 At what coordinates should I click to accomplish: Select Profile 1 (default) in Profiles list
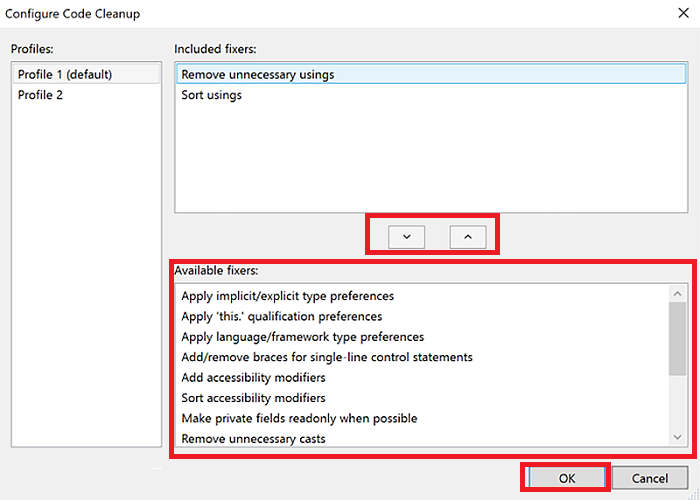click(x=86, y=74)
